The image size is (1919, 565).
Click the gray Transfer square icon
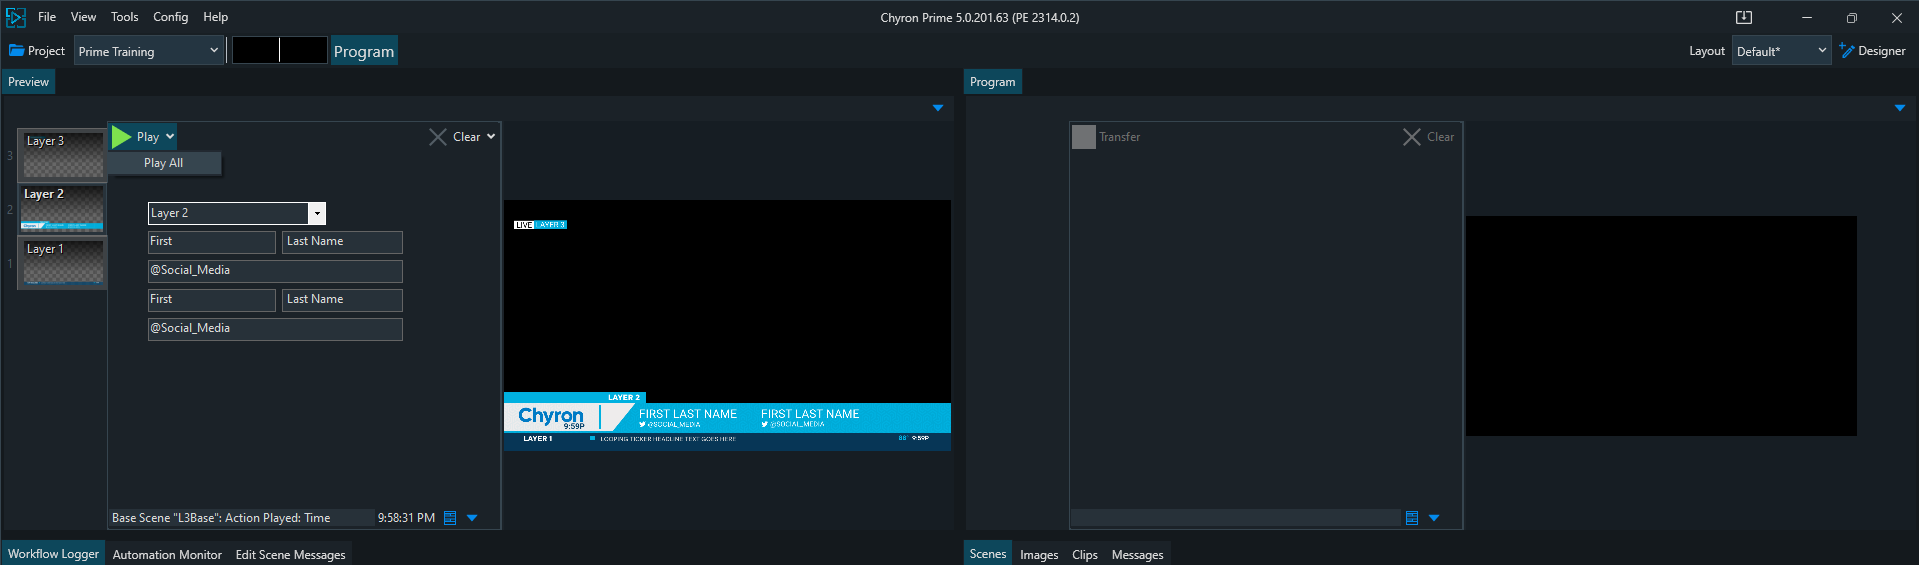click(1083, 137)
